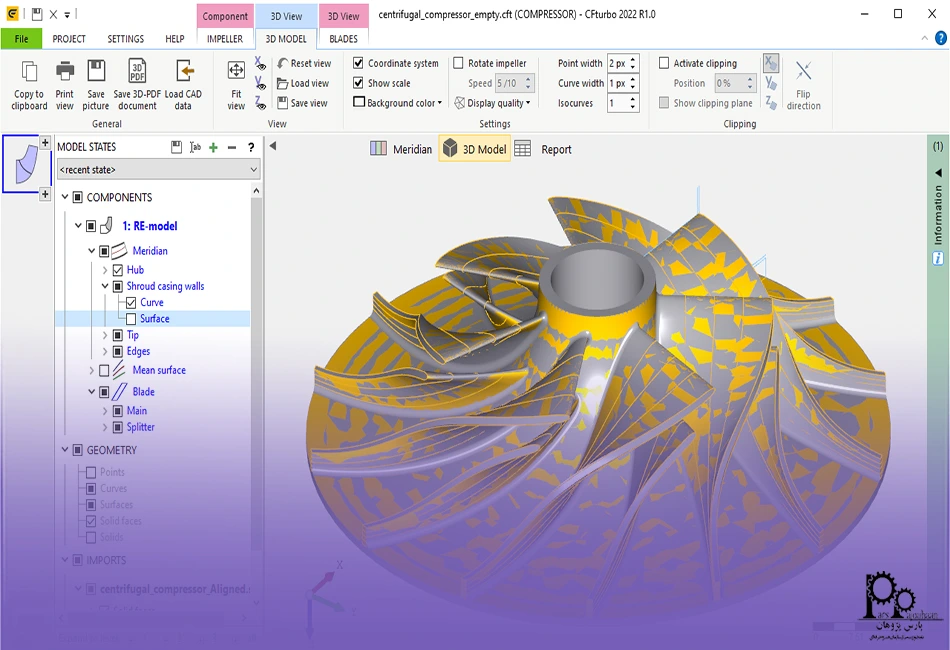950x650 pixels.
Task: Enable the Activate clipping checkbox
Action: point(664,63)
